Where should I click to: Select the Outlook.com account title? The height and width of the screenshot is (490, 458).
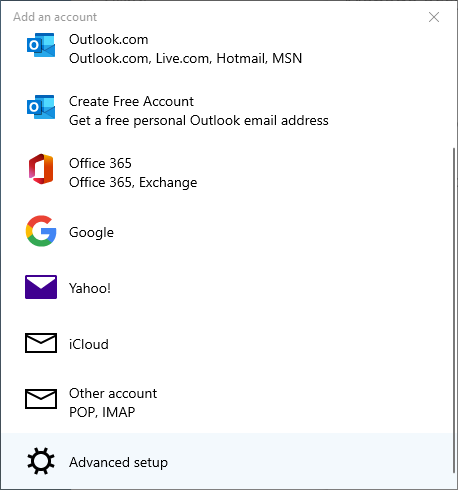(109, 40)
